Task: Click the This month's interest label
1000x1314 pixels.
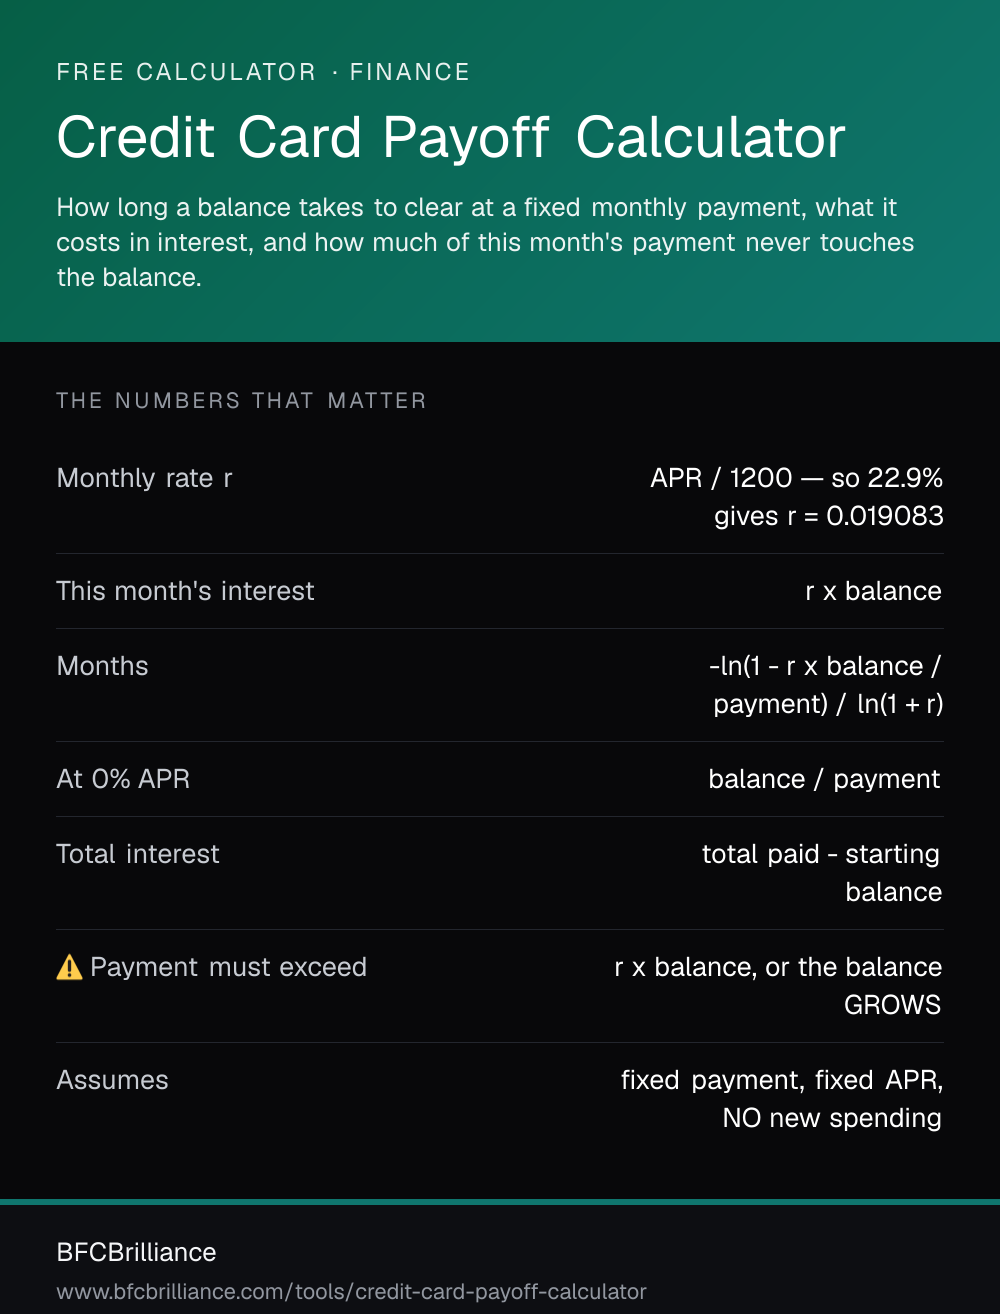Action: 186,591
